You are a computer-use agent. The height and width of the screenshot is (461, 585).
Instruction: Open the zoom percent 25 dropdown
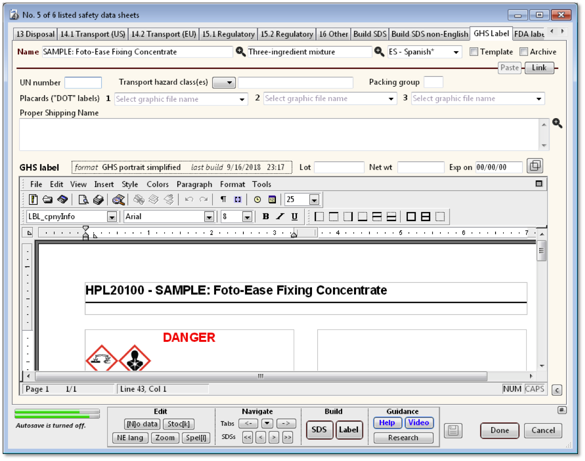(314, 200)
